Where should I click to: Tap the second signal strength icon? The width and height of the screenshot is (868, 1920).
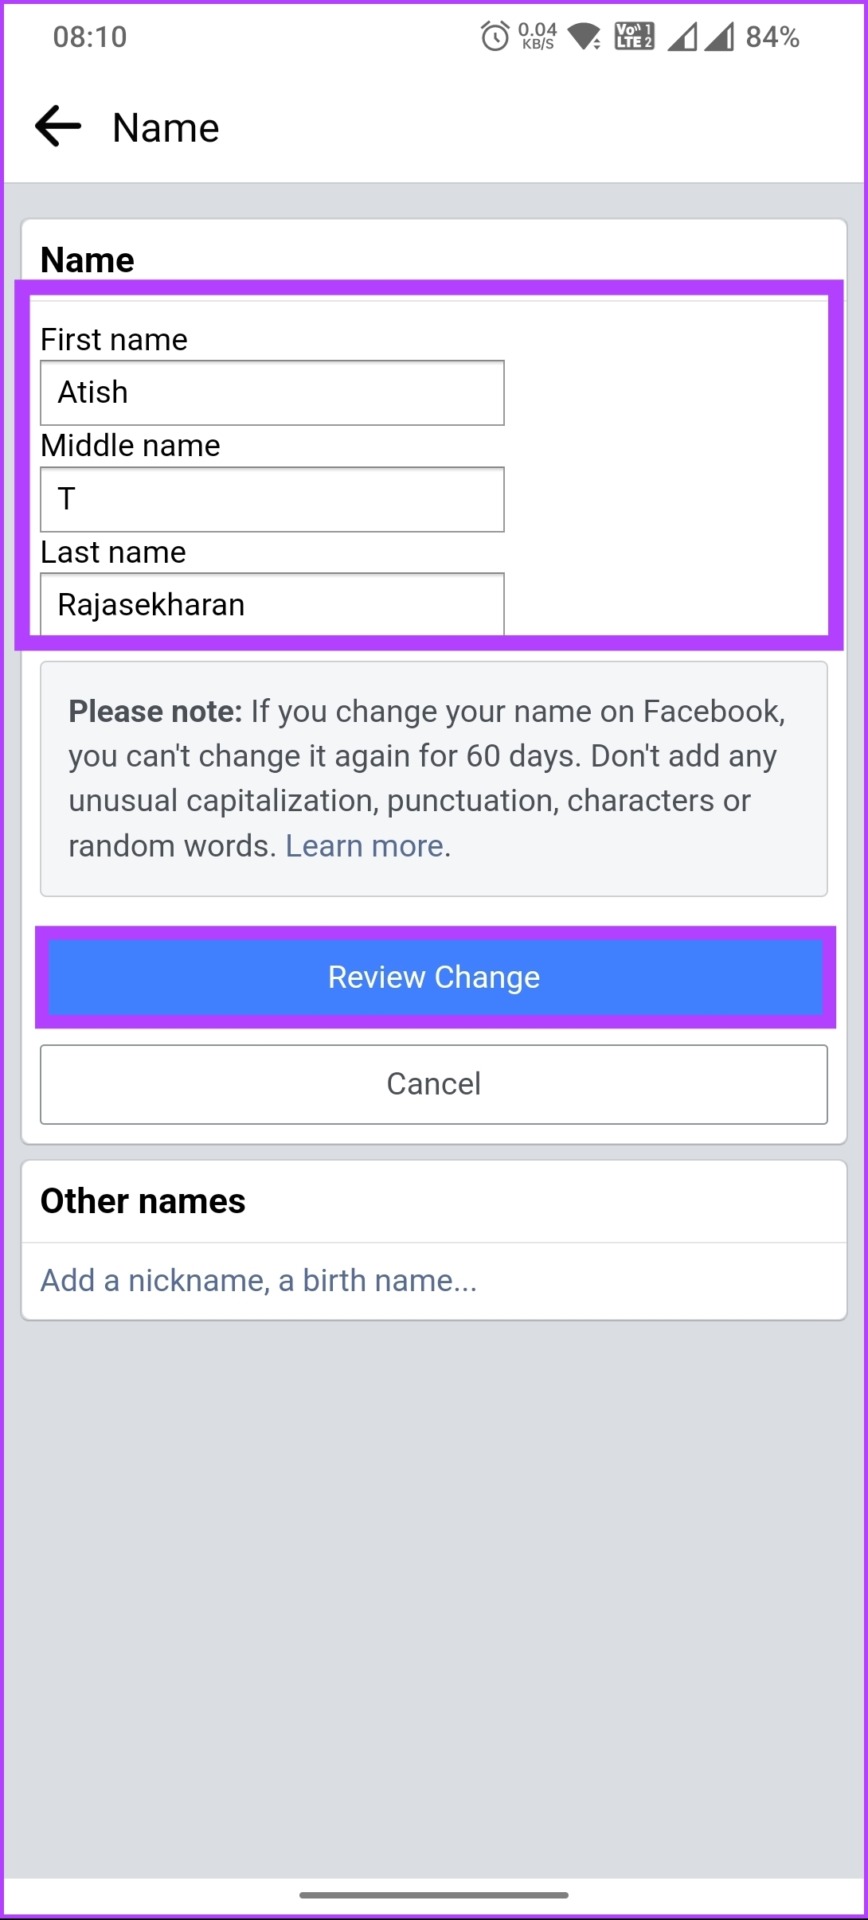[719, 37]
